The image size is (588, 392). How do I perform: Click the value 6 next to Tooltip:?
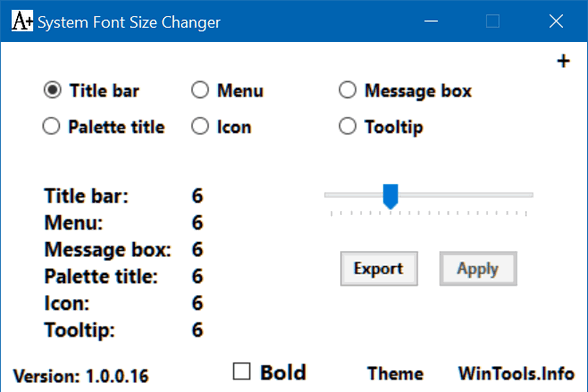(198, 330)
